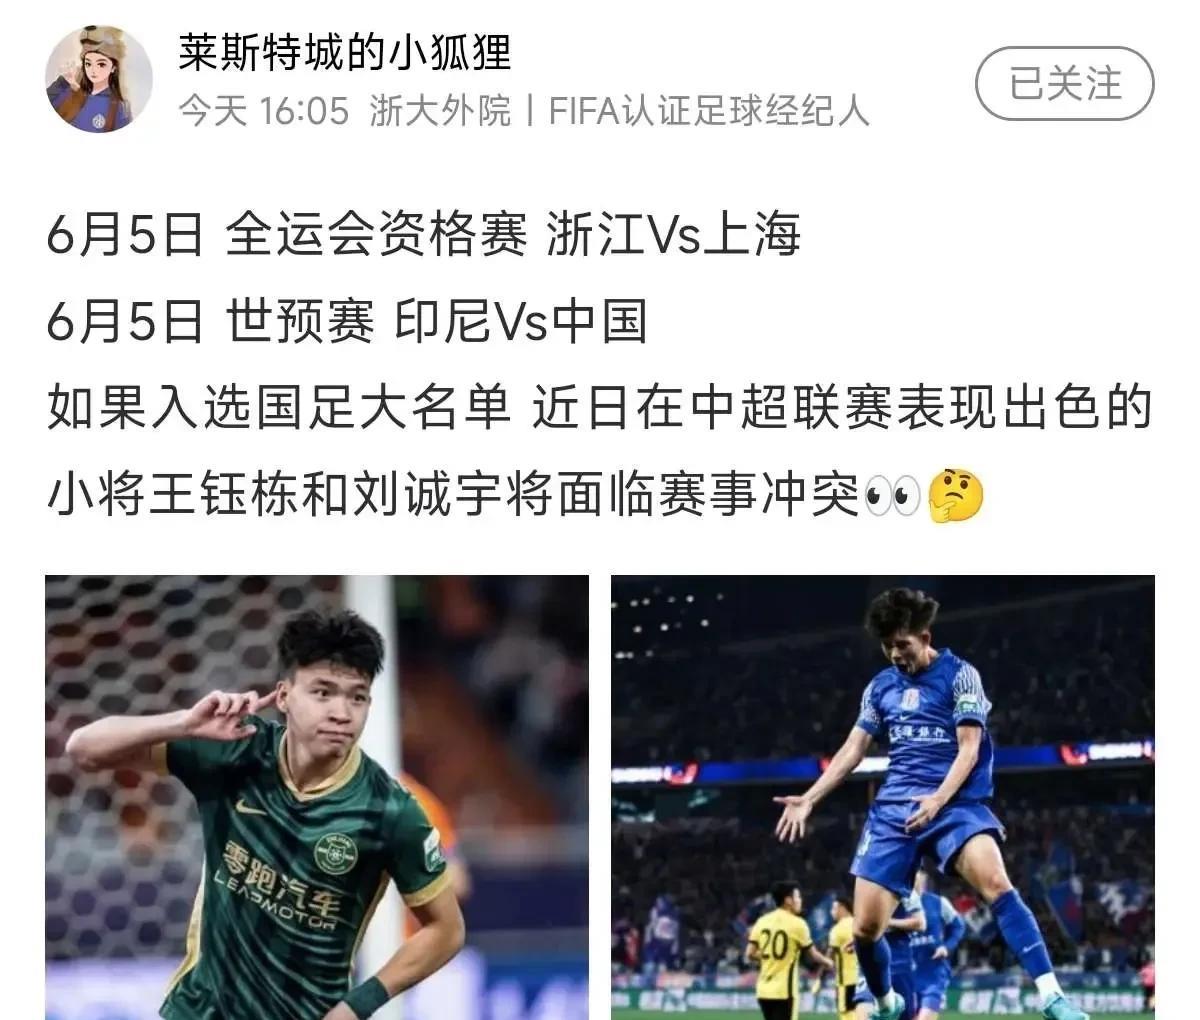Open the 莱斯特城的小狐狸 profile avatar
The height and width of the screenshot is (1020, 1200).
click(99, 79)
